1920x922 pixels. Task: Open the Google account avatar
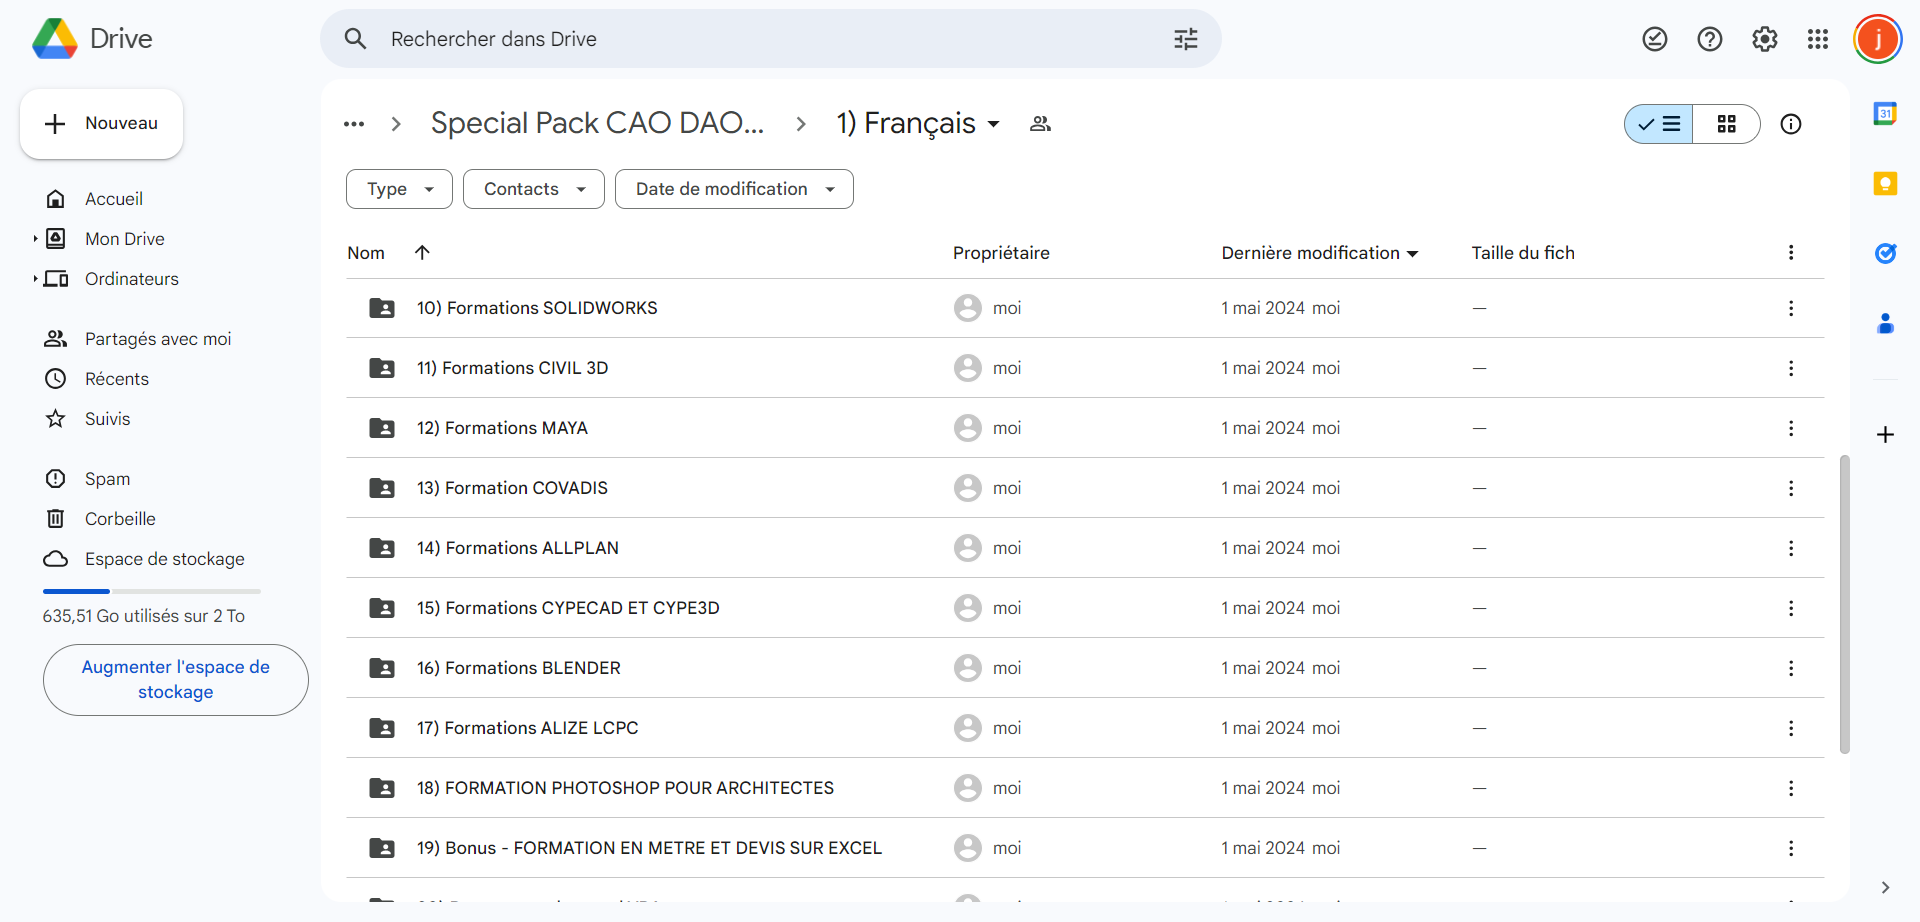1877,39
